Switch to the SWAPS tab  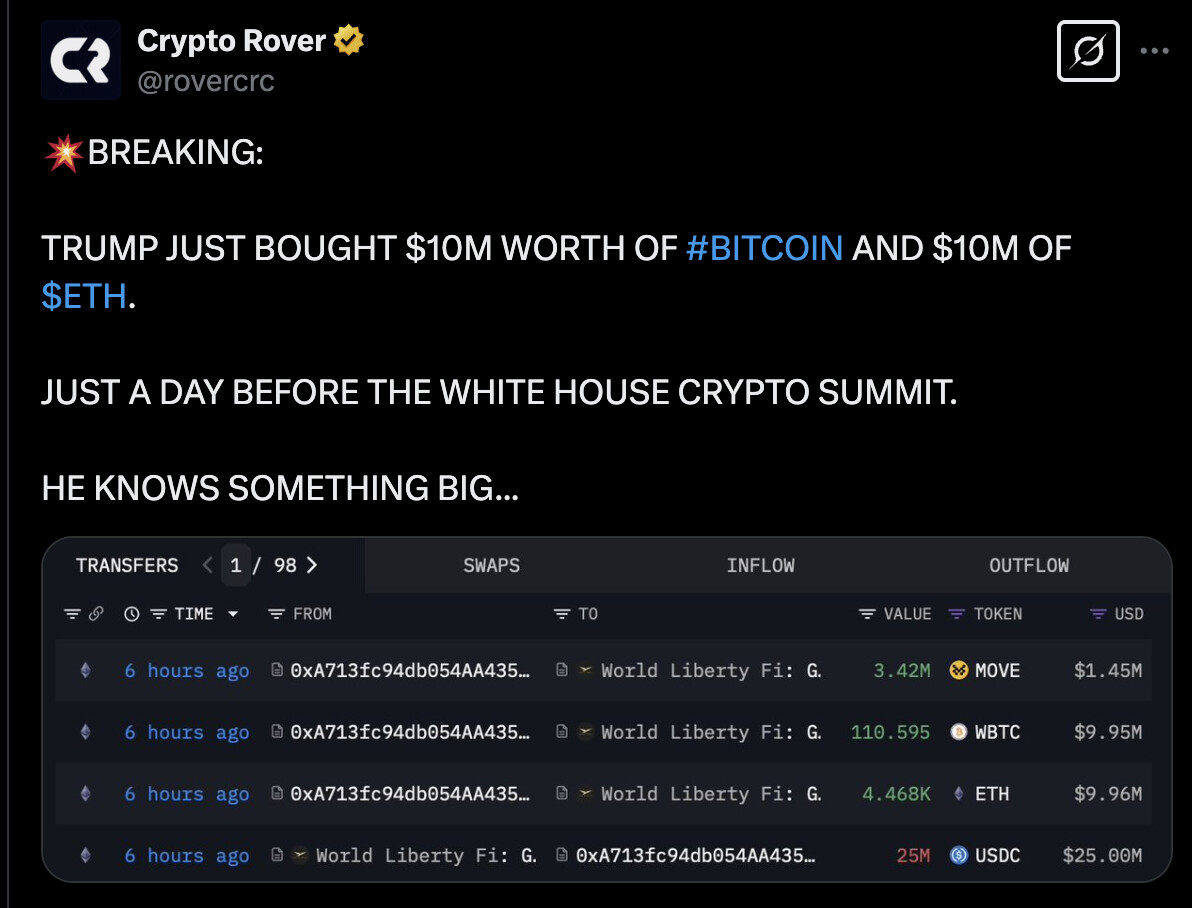(491, 565)
